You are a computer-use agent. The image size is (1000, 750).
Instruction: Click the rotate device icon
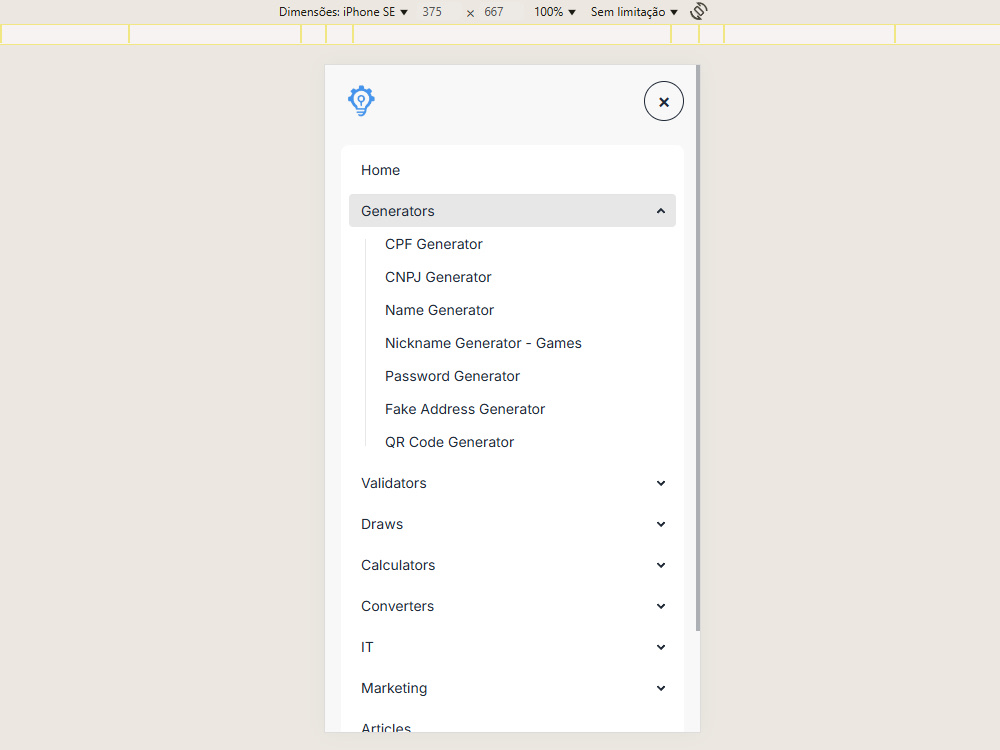click(698, 11)
